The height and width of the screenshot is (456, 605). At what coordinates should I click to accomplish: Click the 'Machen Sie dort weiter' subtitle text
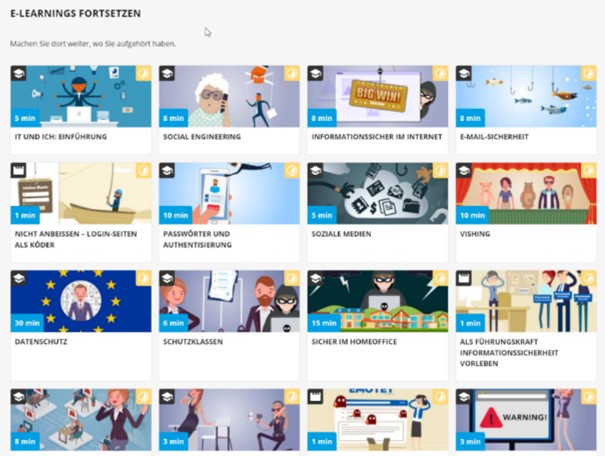[x=93, y=44]
